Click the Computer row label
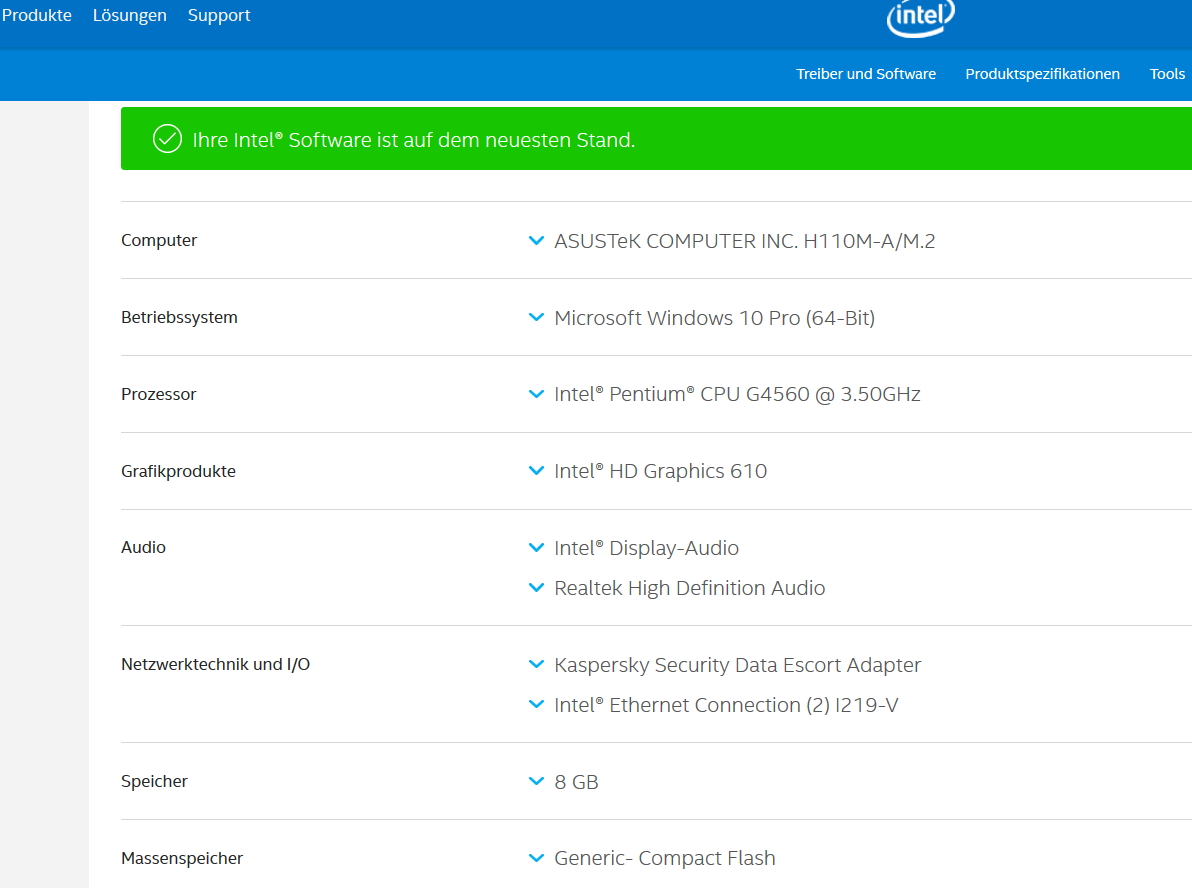This screenshot has height=888, width=1192. click(159, 240)
